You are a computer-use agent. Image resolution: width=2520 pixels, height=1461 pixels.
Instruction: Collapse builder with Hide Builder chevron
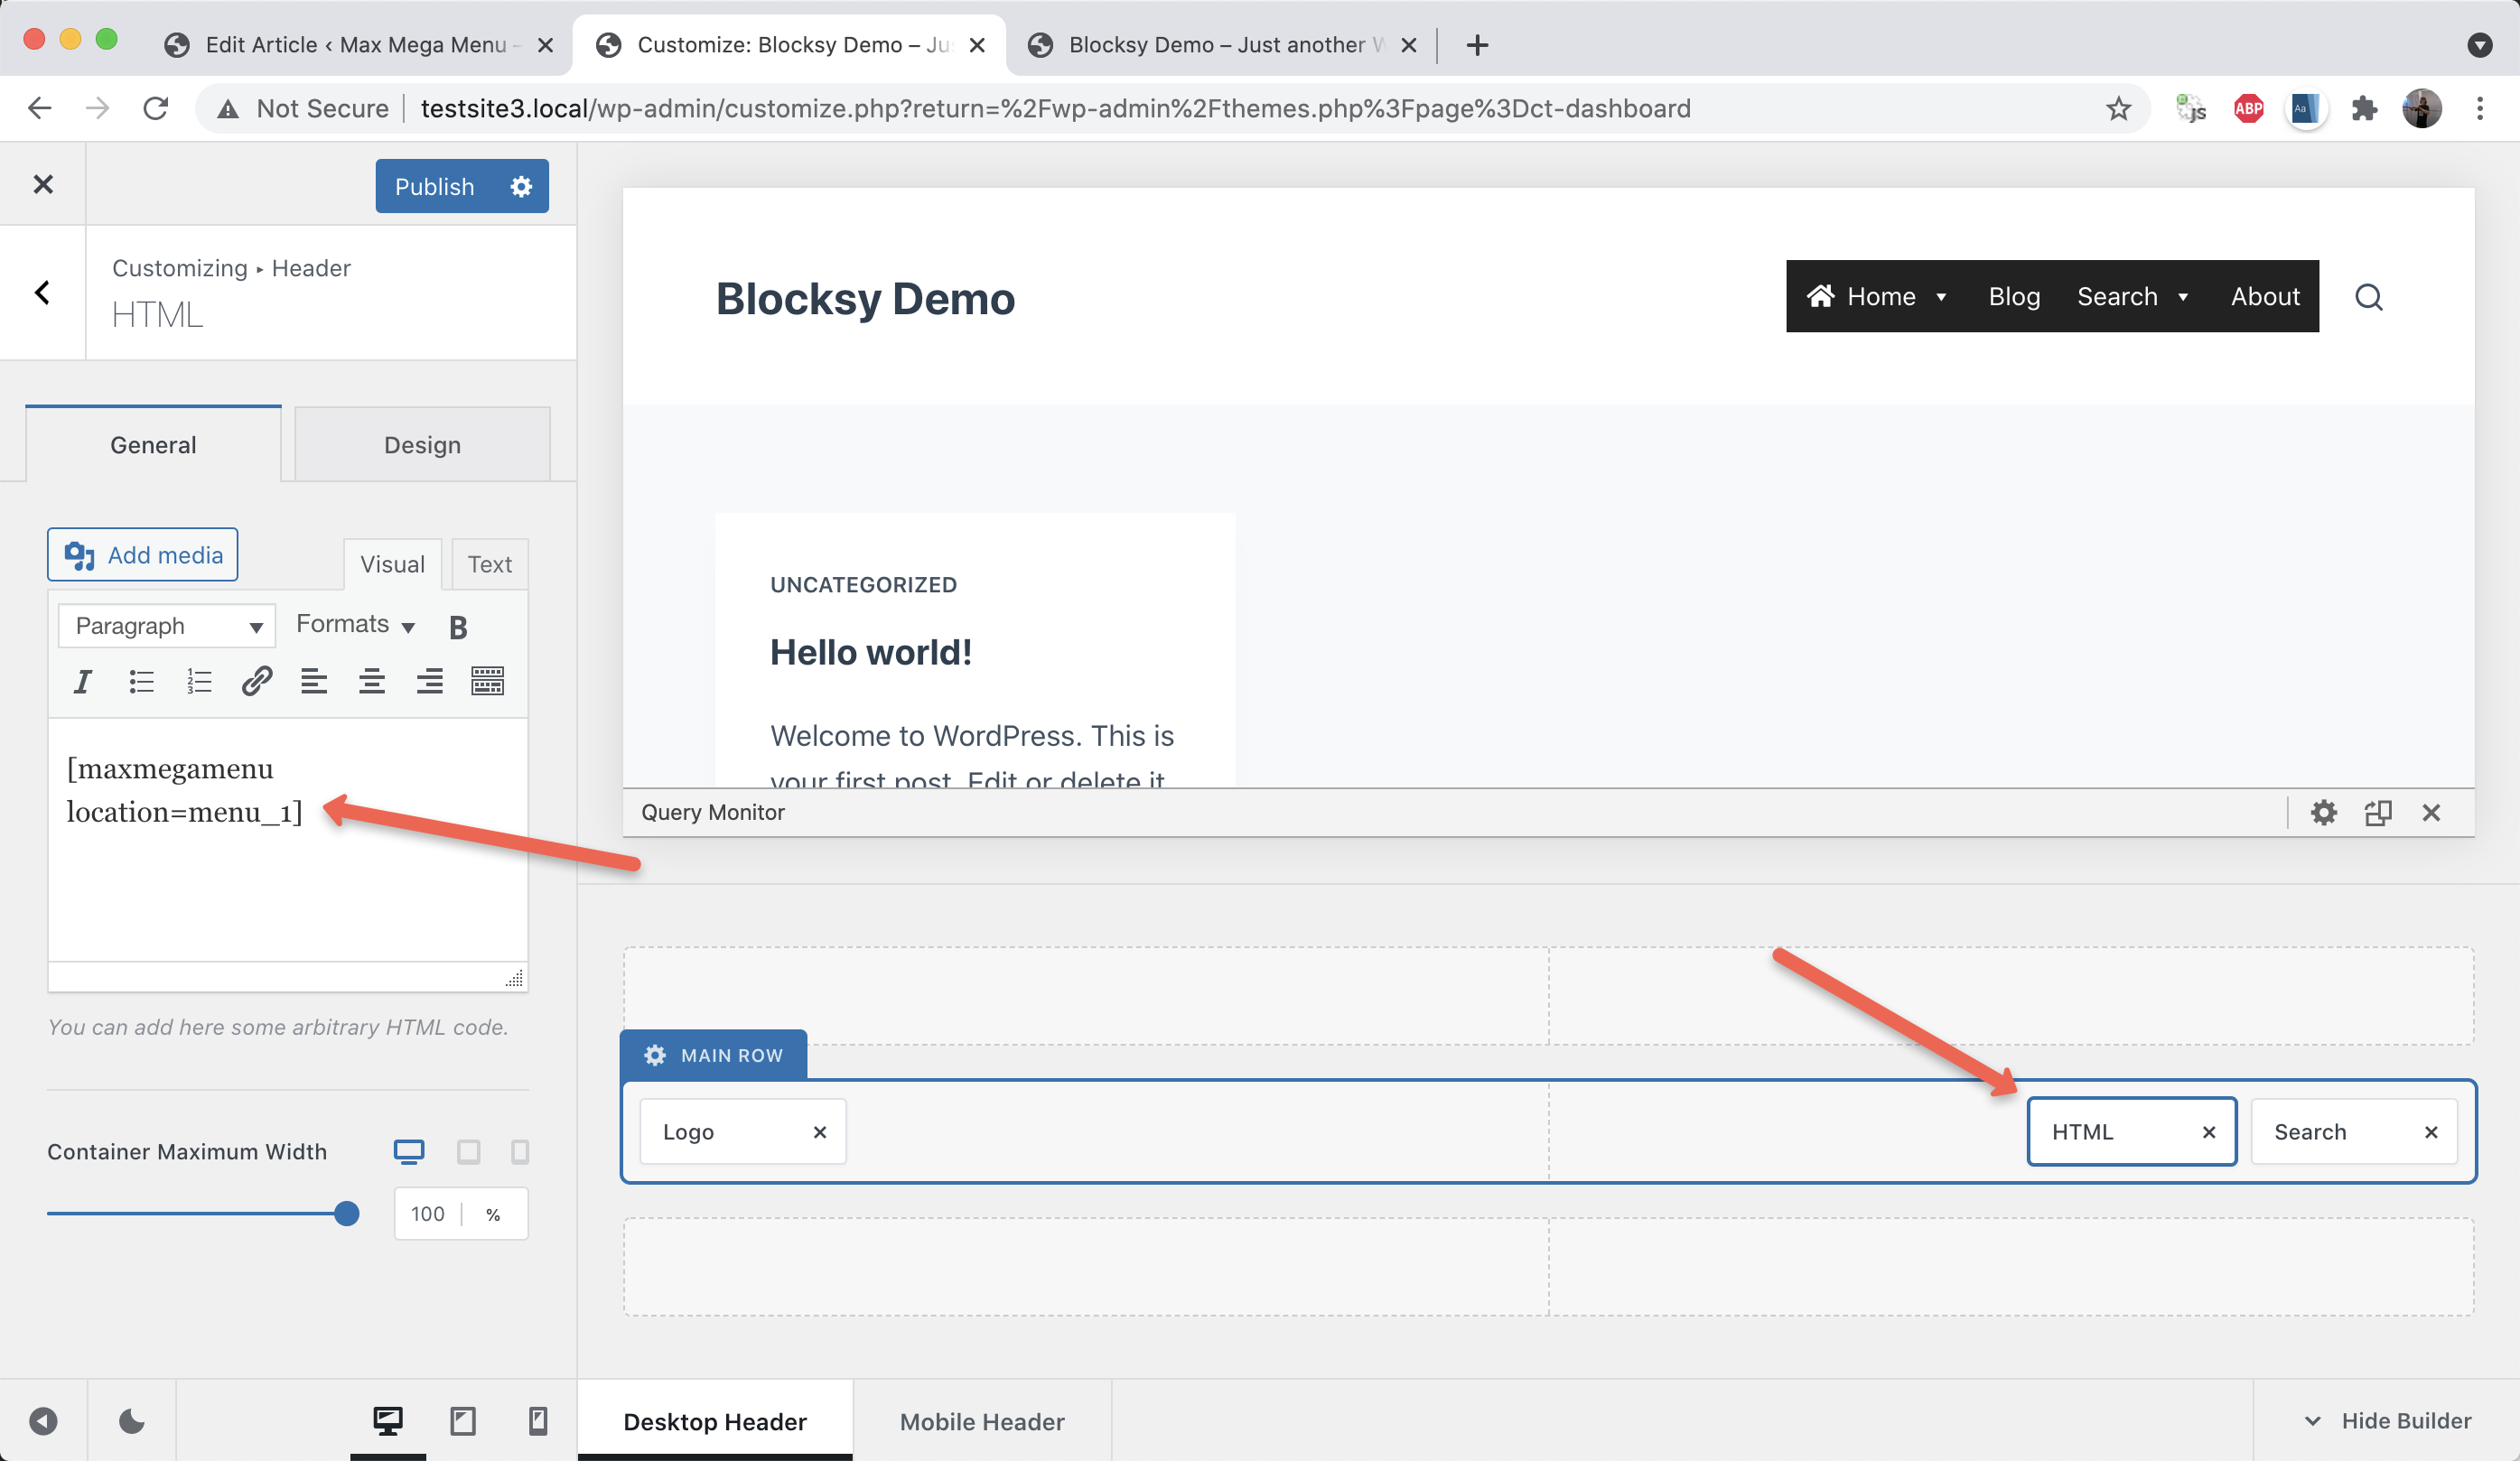(2312, 1421)
